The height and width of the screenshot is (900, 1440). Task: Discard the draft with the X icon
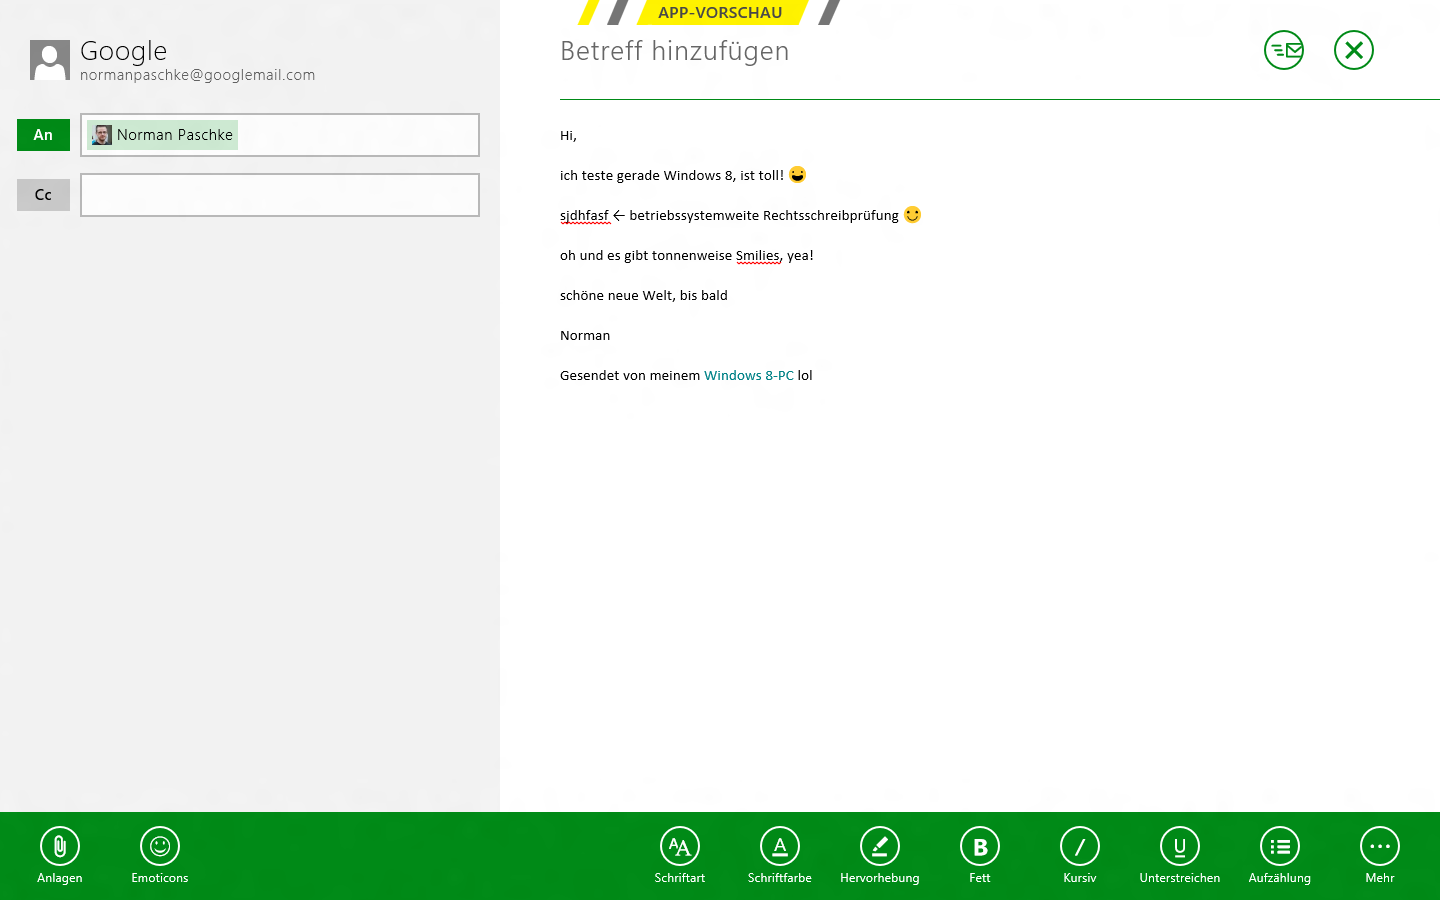1354,50
